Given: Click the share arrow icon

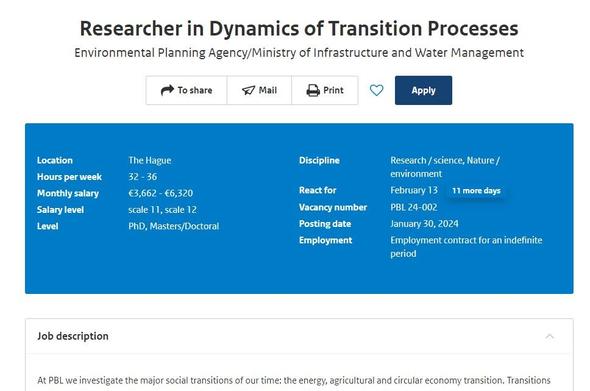Looking at the screenshot, I should [167, 90].
